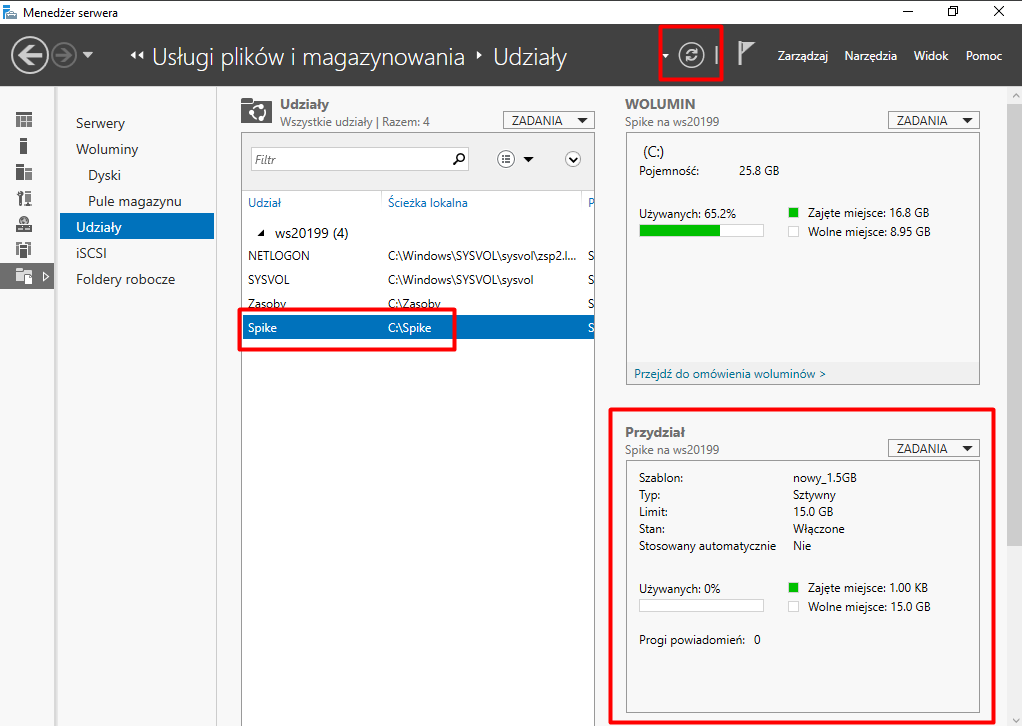Open ZADANIA dropdown in Udziały panel
Image resolution: width=1022 pixels, height=726 pixels.
[x=548, y=121]
